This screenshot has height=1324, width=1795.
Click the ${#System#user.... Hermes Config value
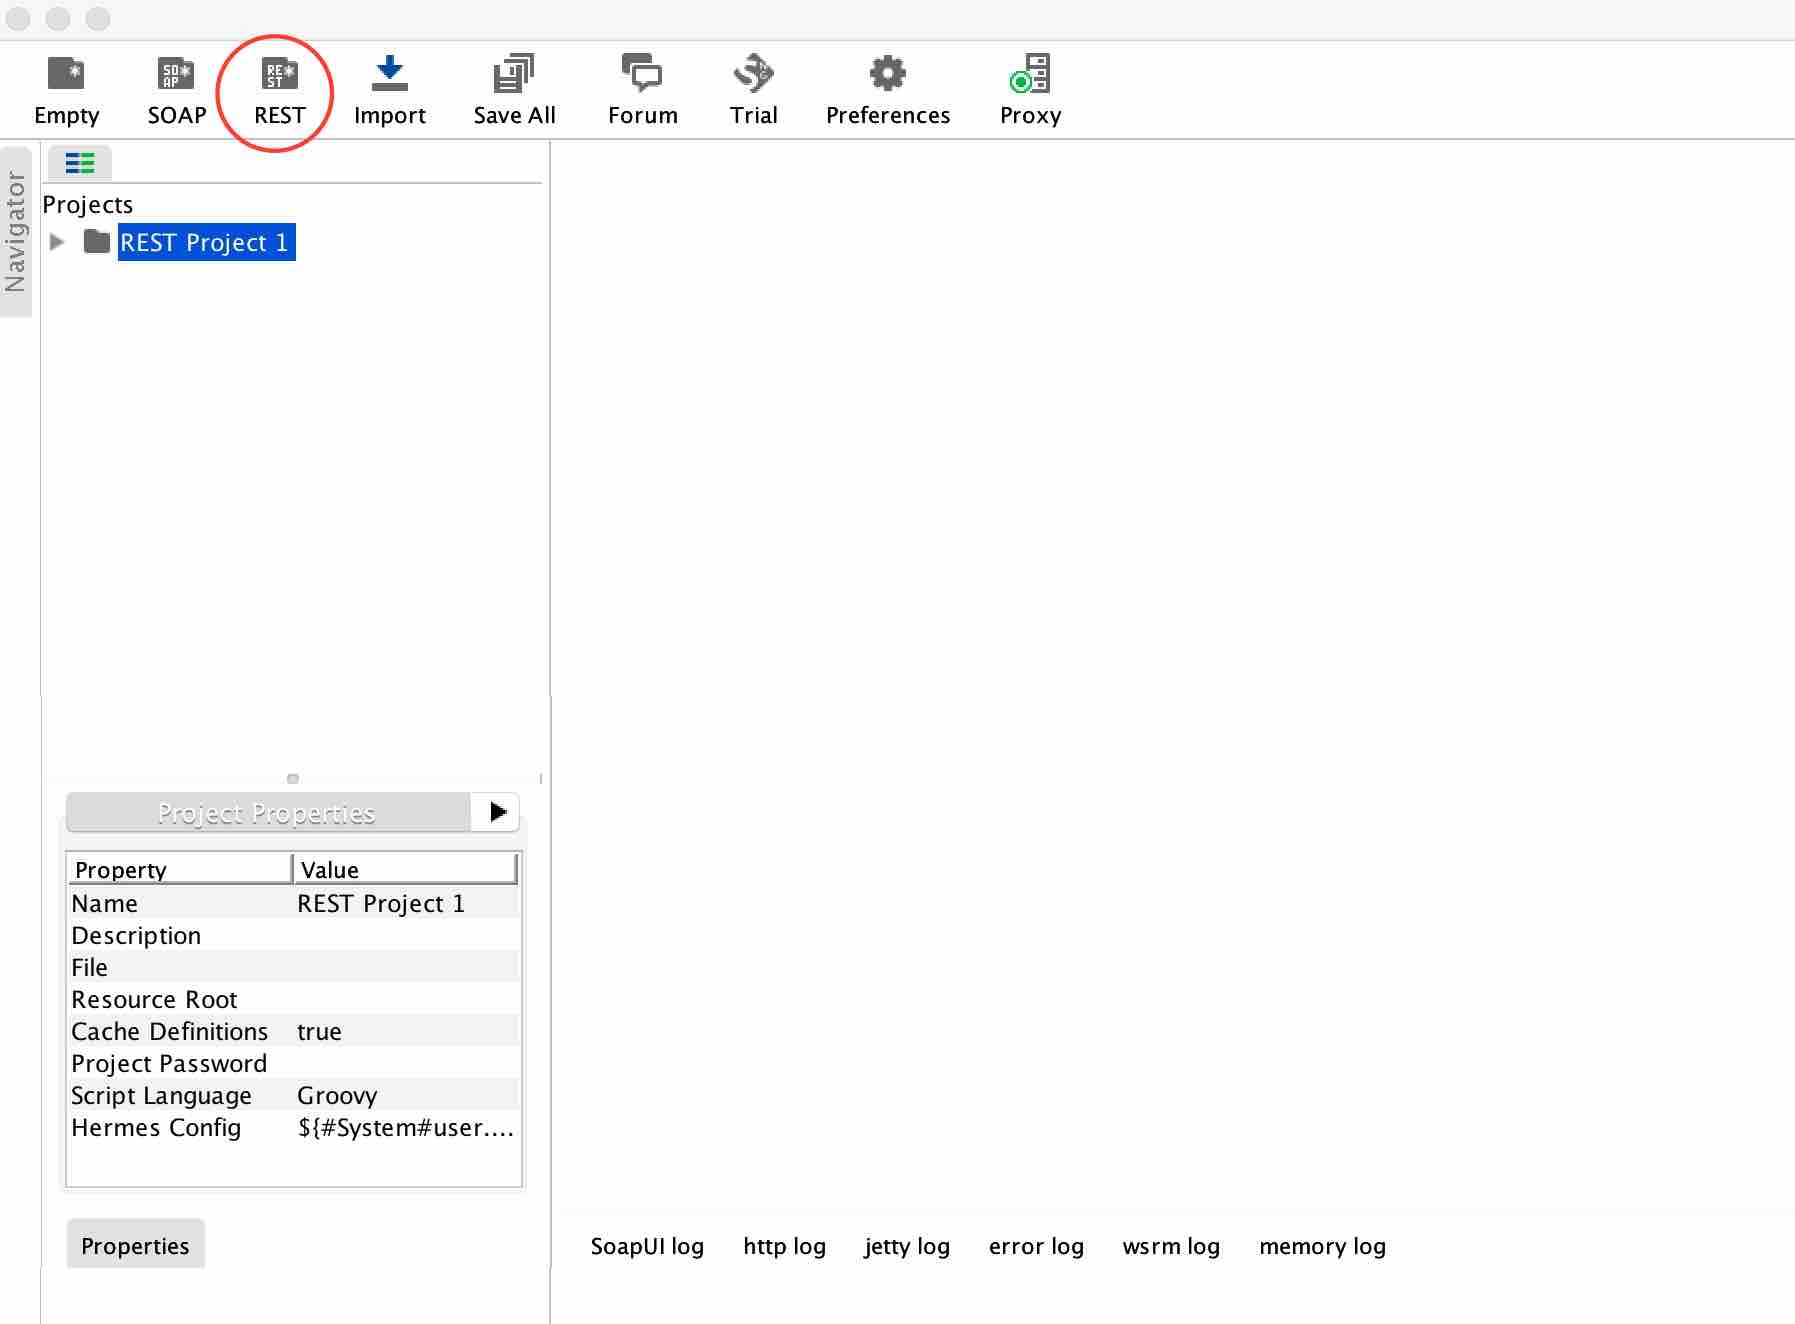[x=406, y=1127]
